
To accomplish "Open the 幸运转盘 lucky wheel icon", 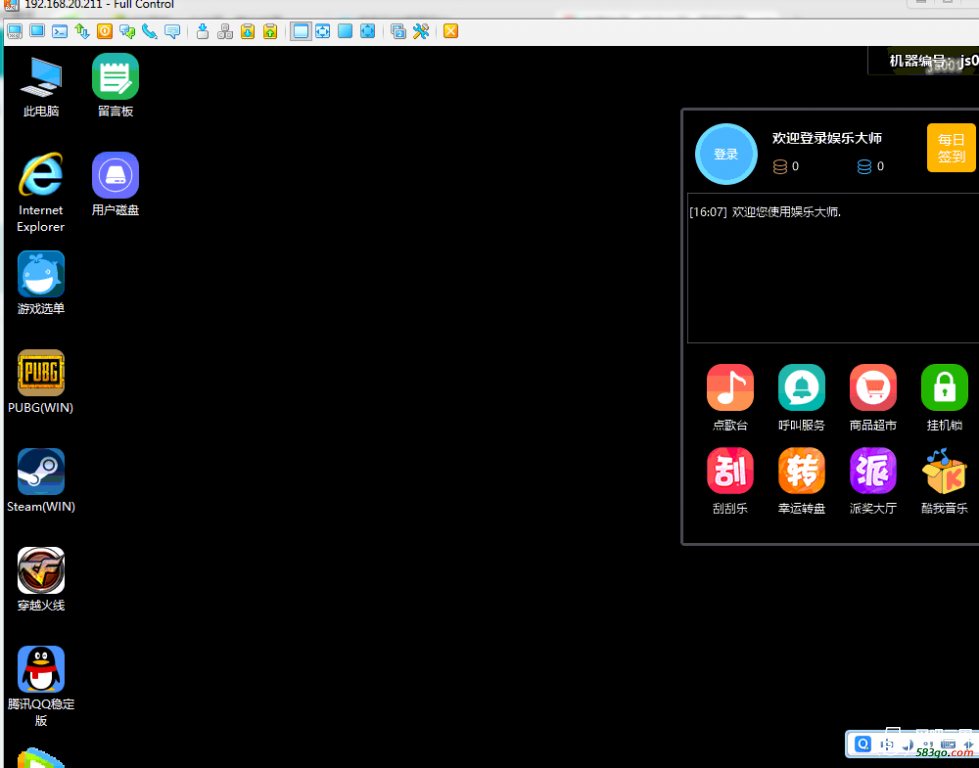I will click(801, 471).
